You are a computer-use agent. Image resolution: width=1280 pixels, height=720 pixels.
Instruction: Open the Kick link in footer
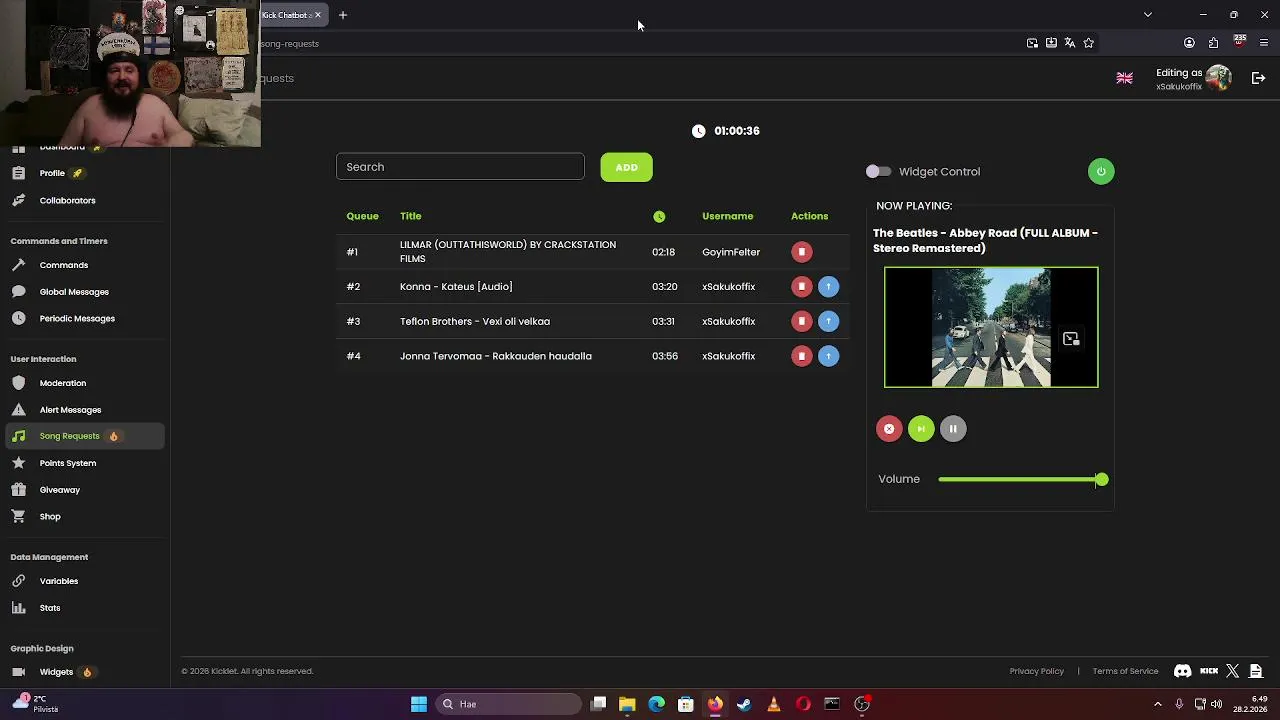(x=1209, y=671)
